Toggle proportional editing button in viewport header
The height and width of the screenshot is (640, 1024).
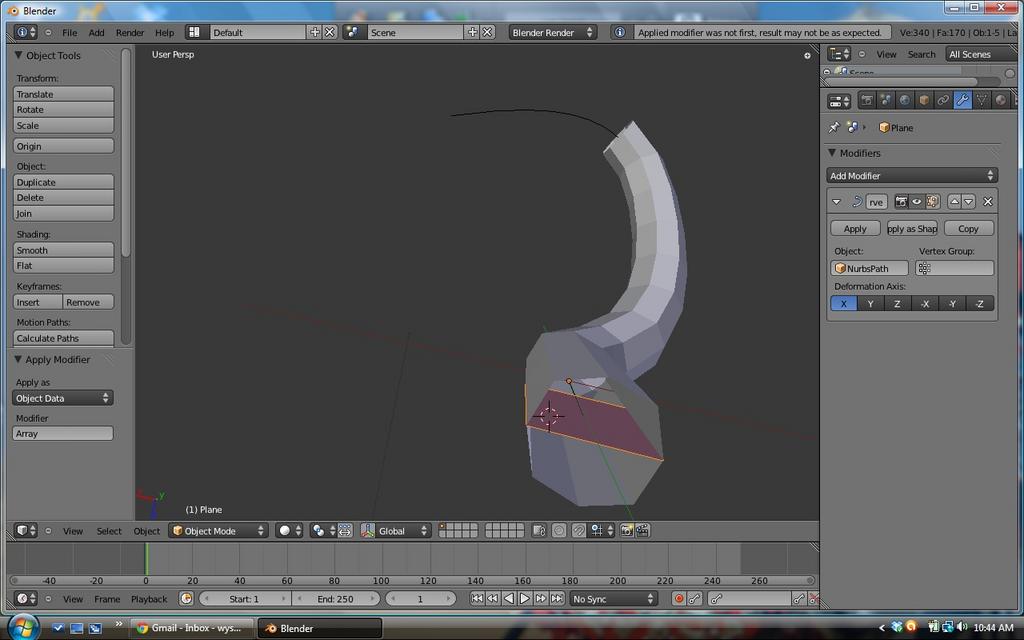click(x=559, y=531)
